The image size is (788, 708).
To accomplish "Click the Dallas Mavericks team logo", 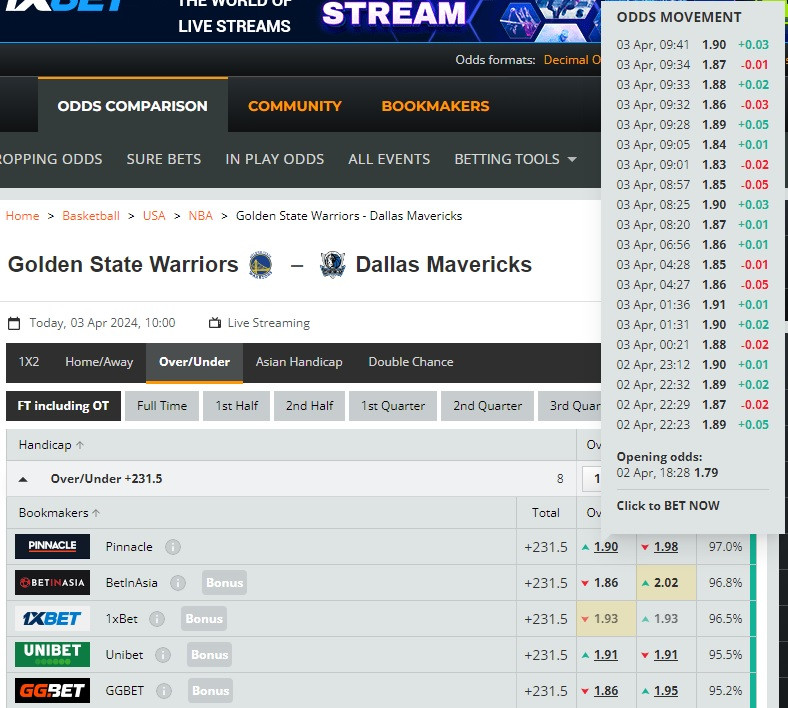I will pyautogui.click(x=332, y=265).
